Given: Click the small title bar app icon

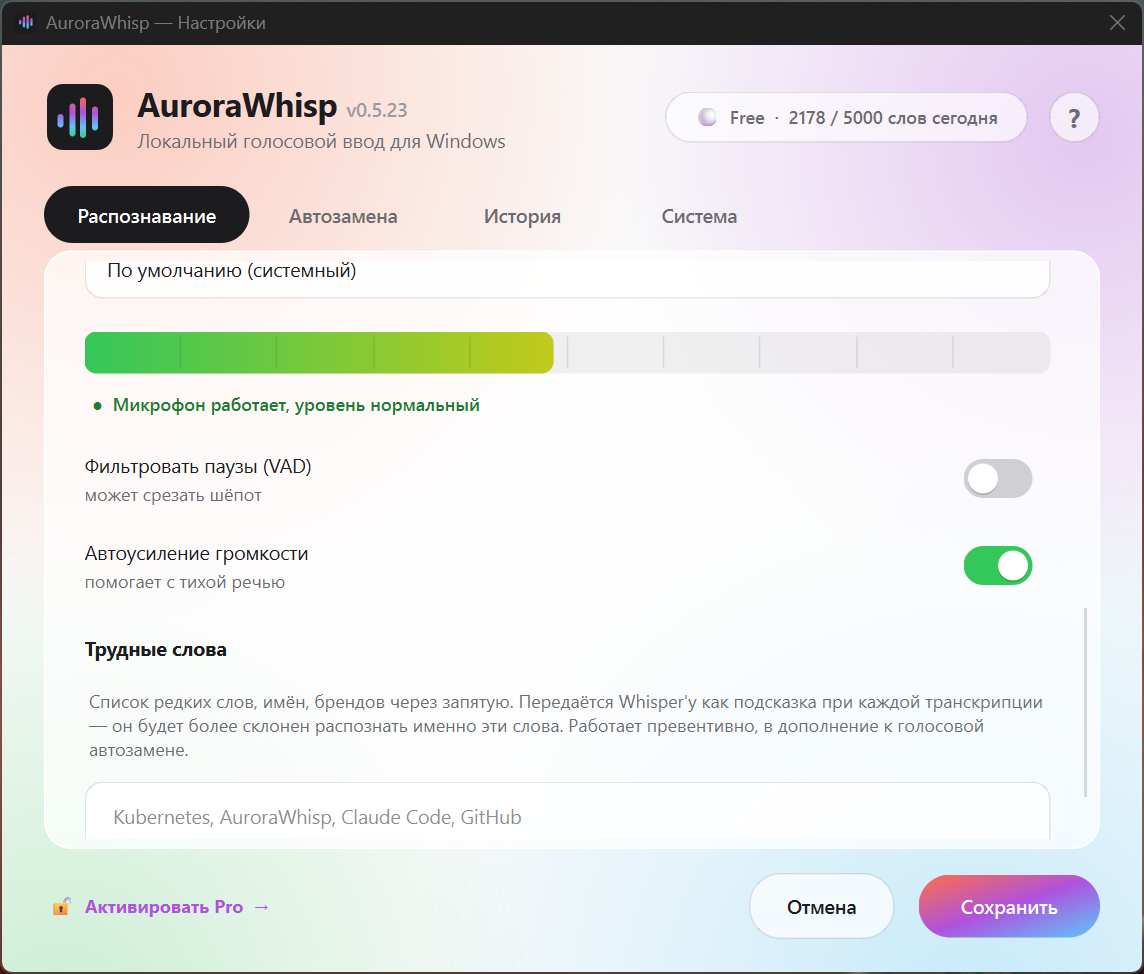Looking at the screenshot, I should [26, 23].
